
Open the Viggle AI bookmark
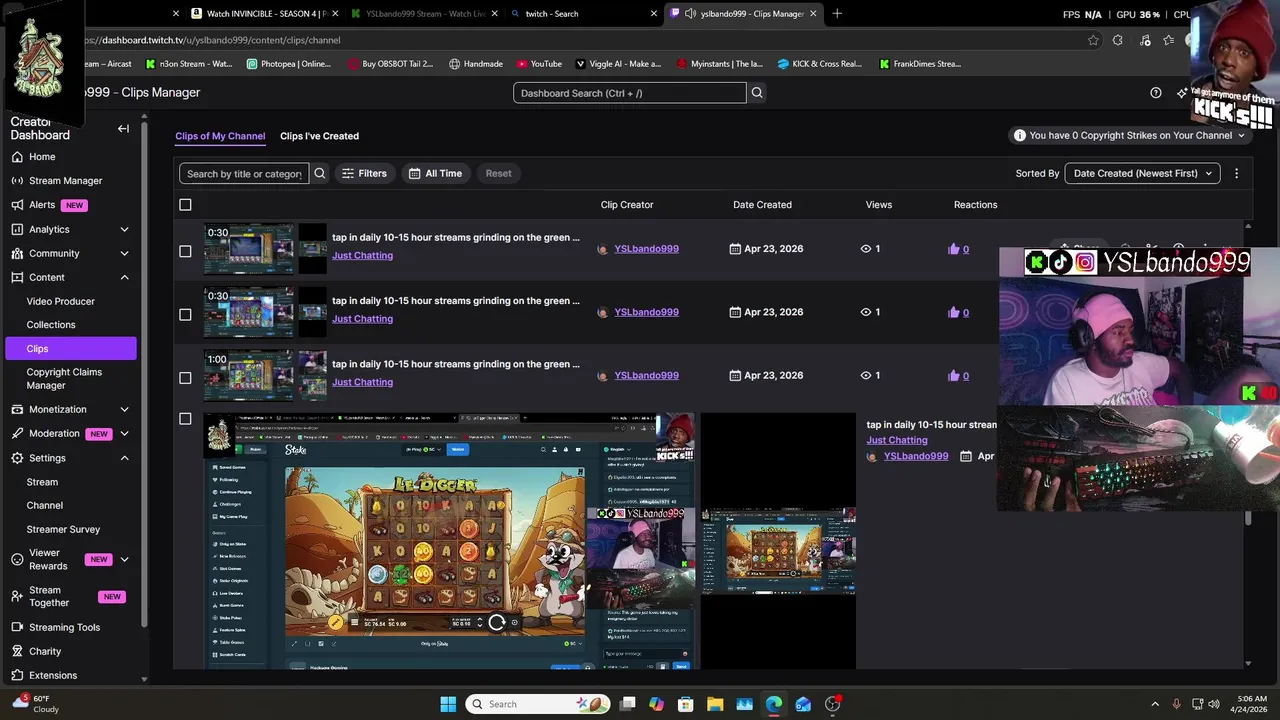click(x=618, y=64)
